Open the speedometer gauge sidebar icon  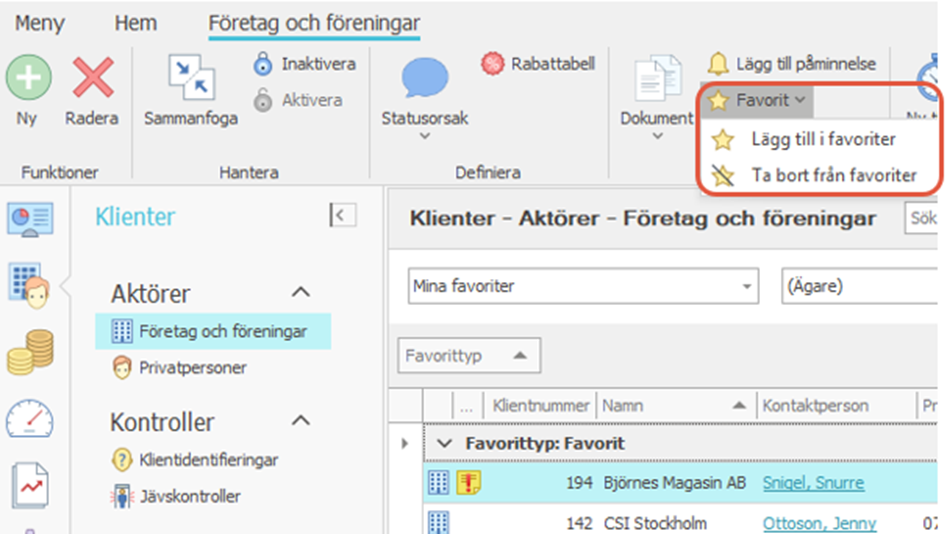(x=30, y=418)
